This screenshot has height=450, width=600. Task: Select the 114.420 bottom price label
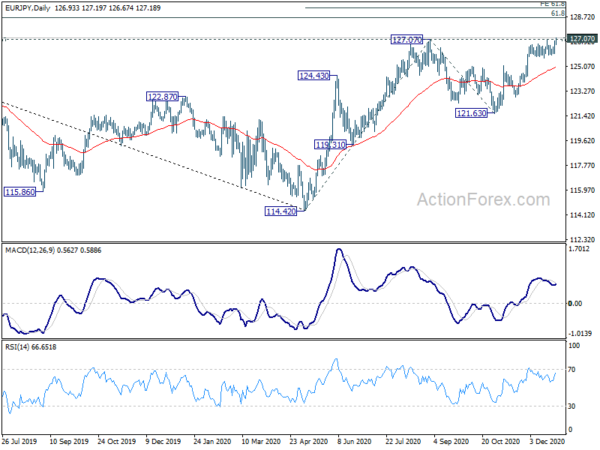(280, 211)
